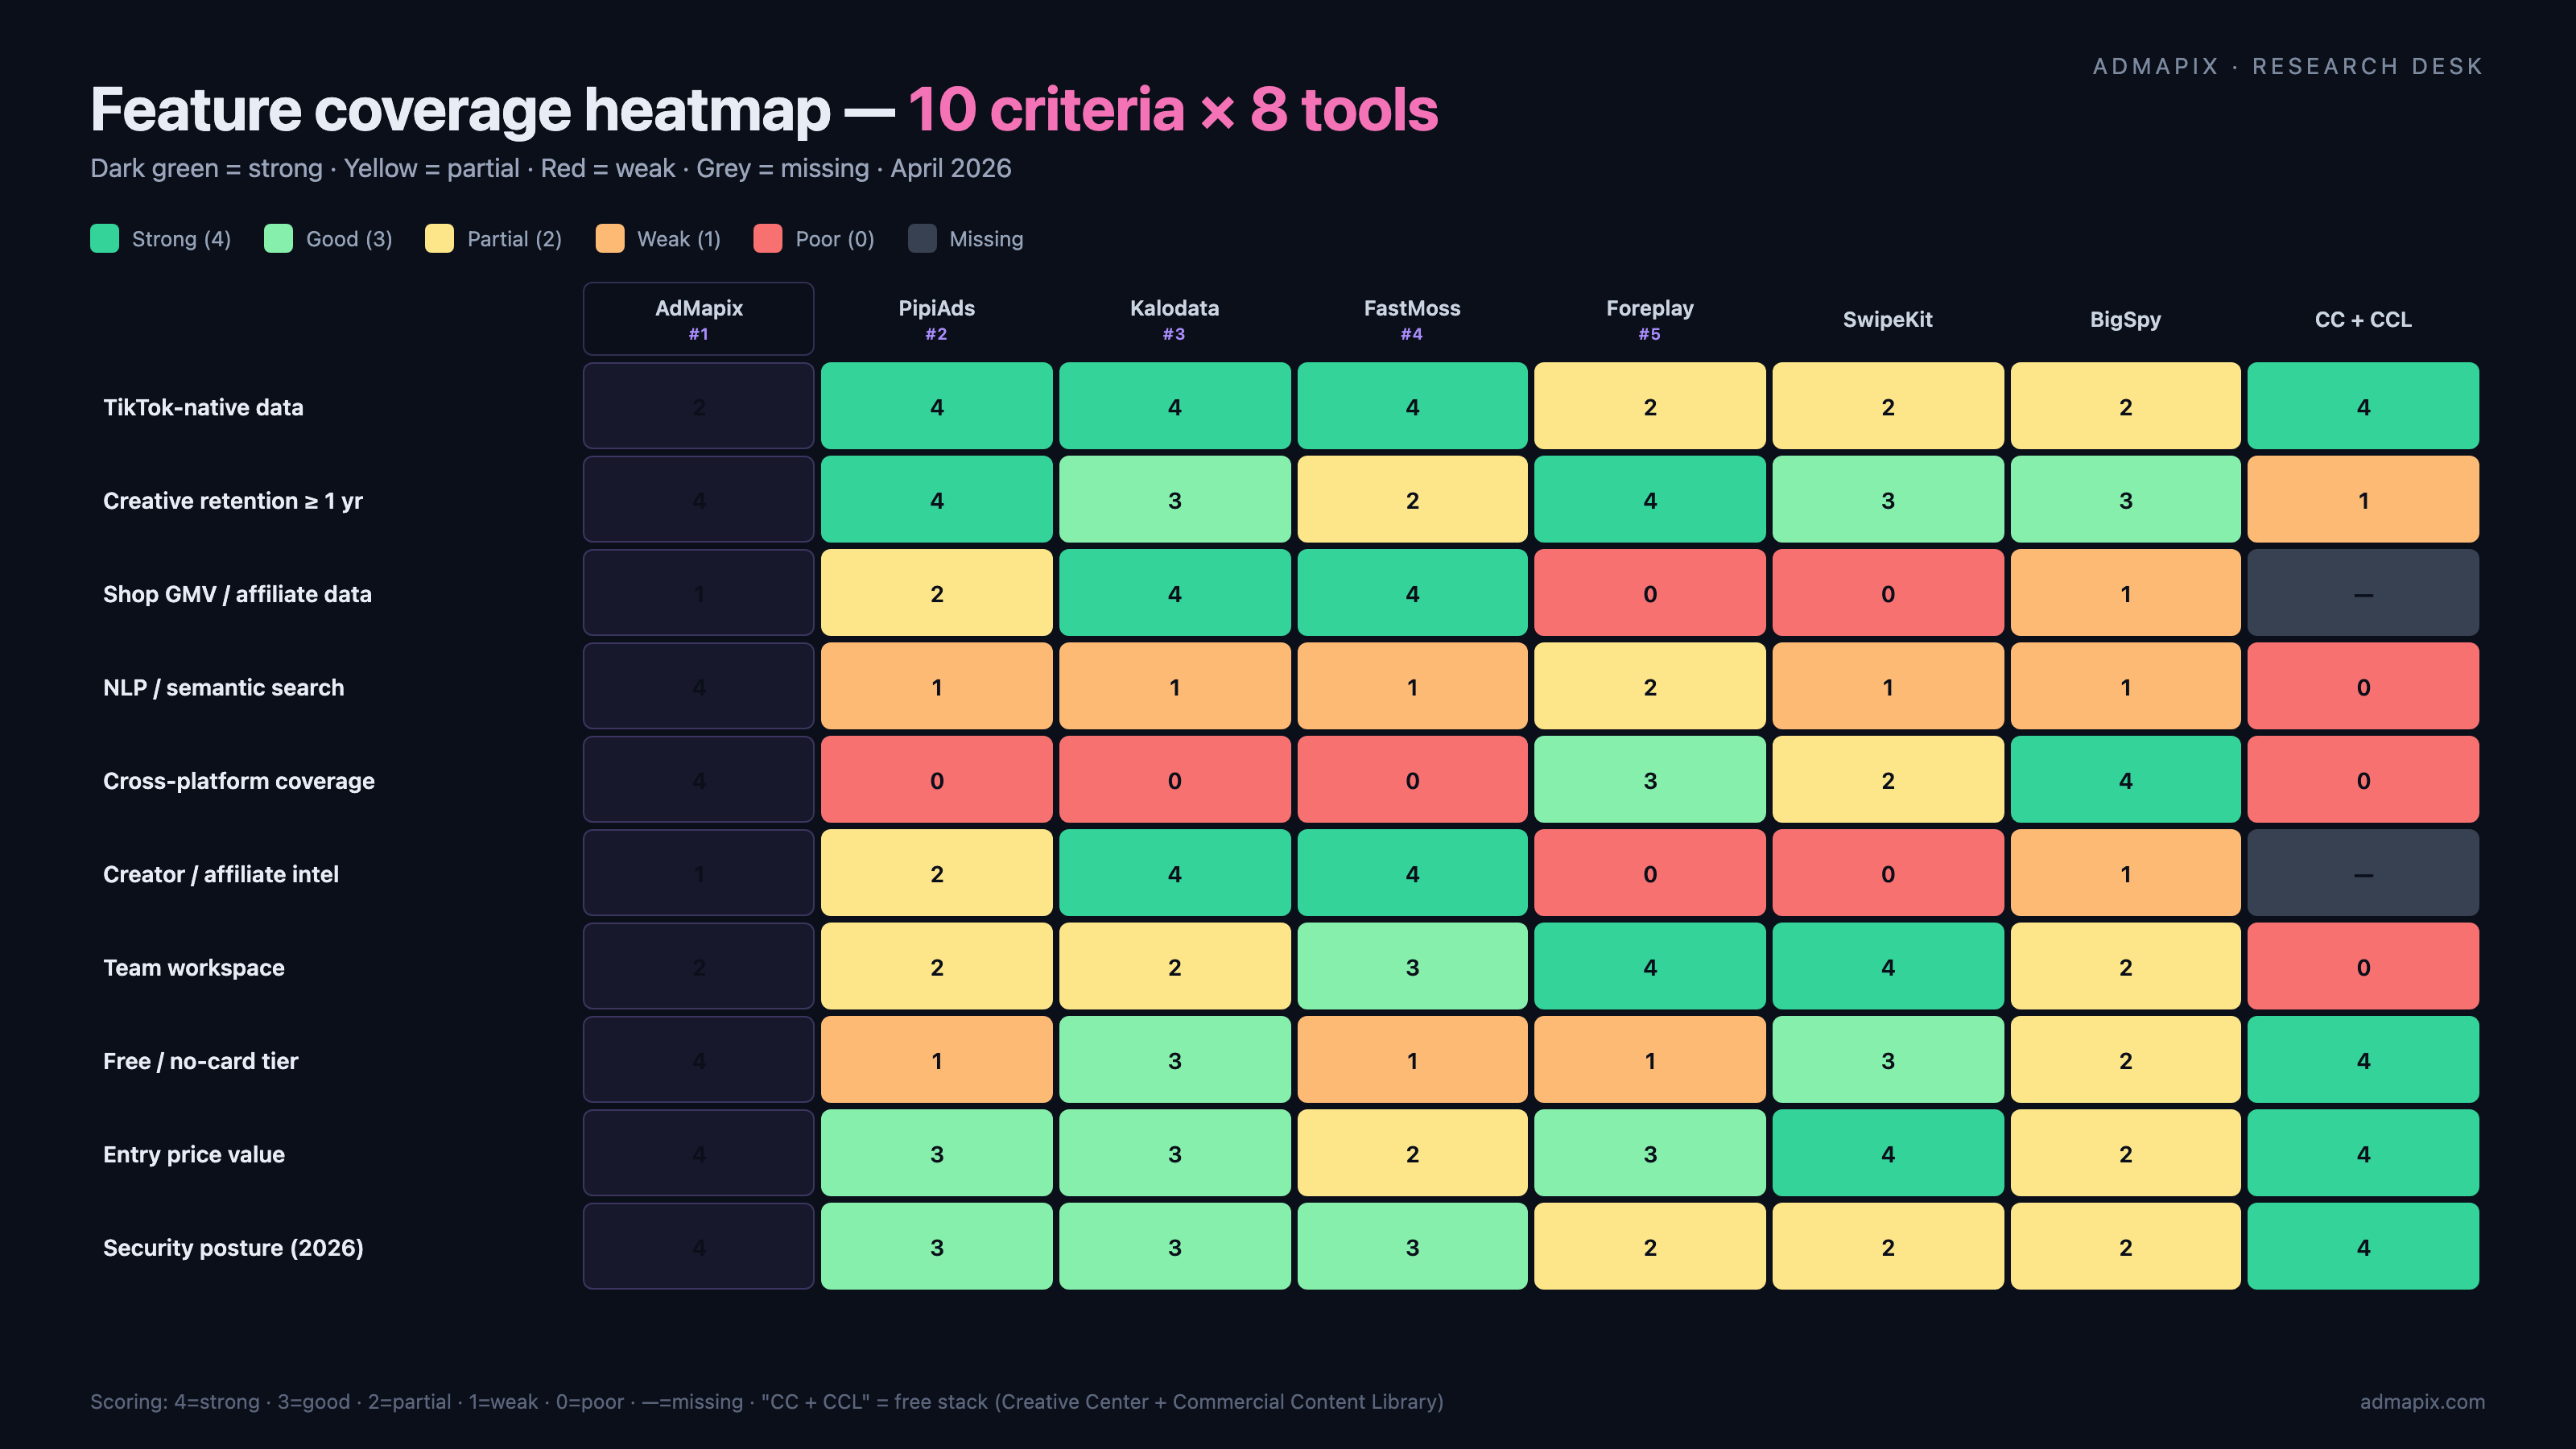Click the NLP / semantic search row label
The image size is (2576, 1449).
click(x=223, y=687)
